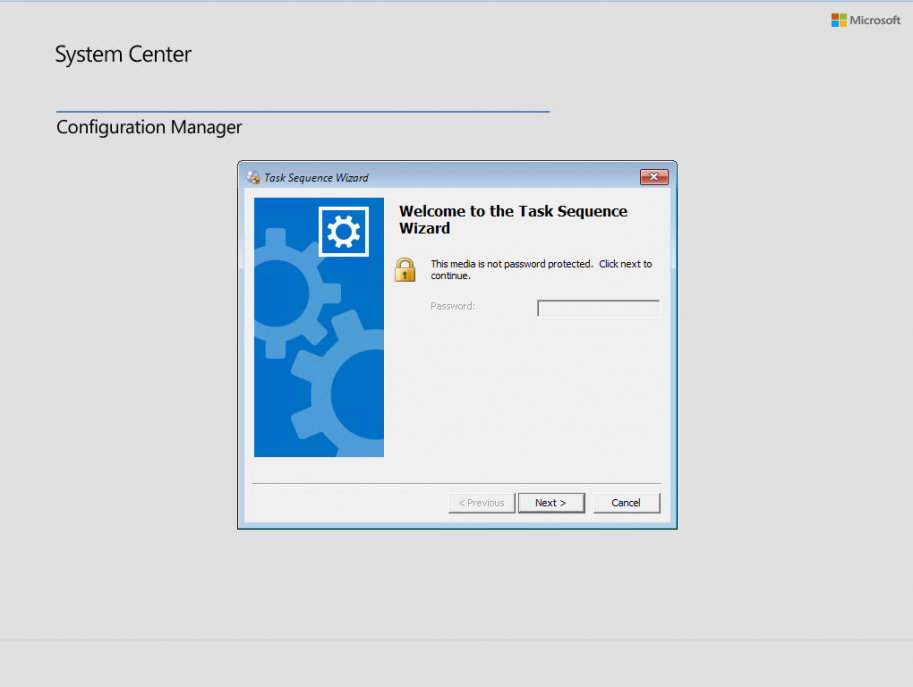913x687 pixels.
Task: Click the Microsoft logo squares icon
Action: (838, 19)
